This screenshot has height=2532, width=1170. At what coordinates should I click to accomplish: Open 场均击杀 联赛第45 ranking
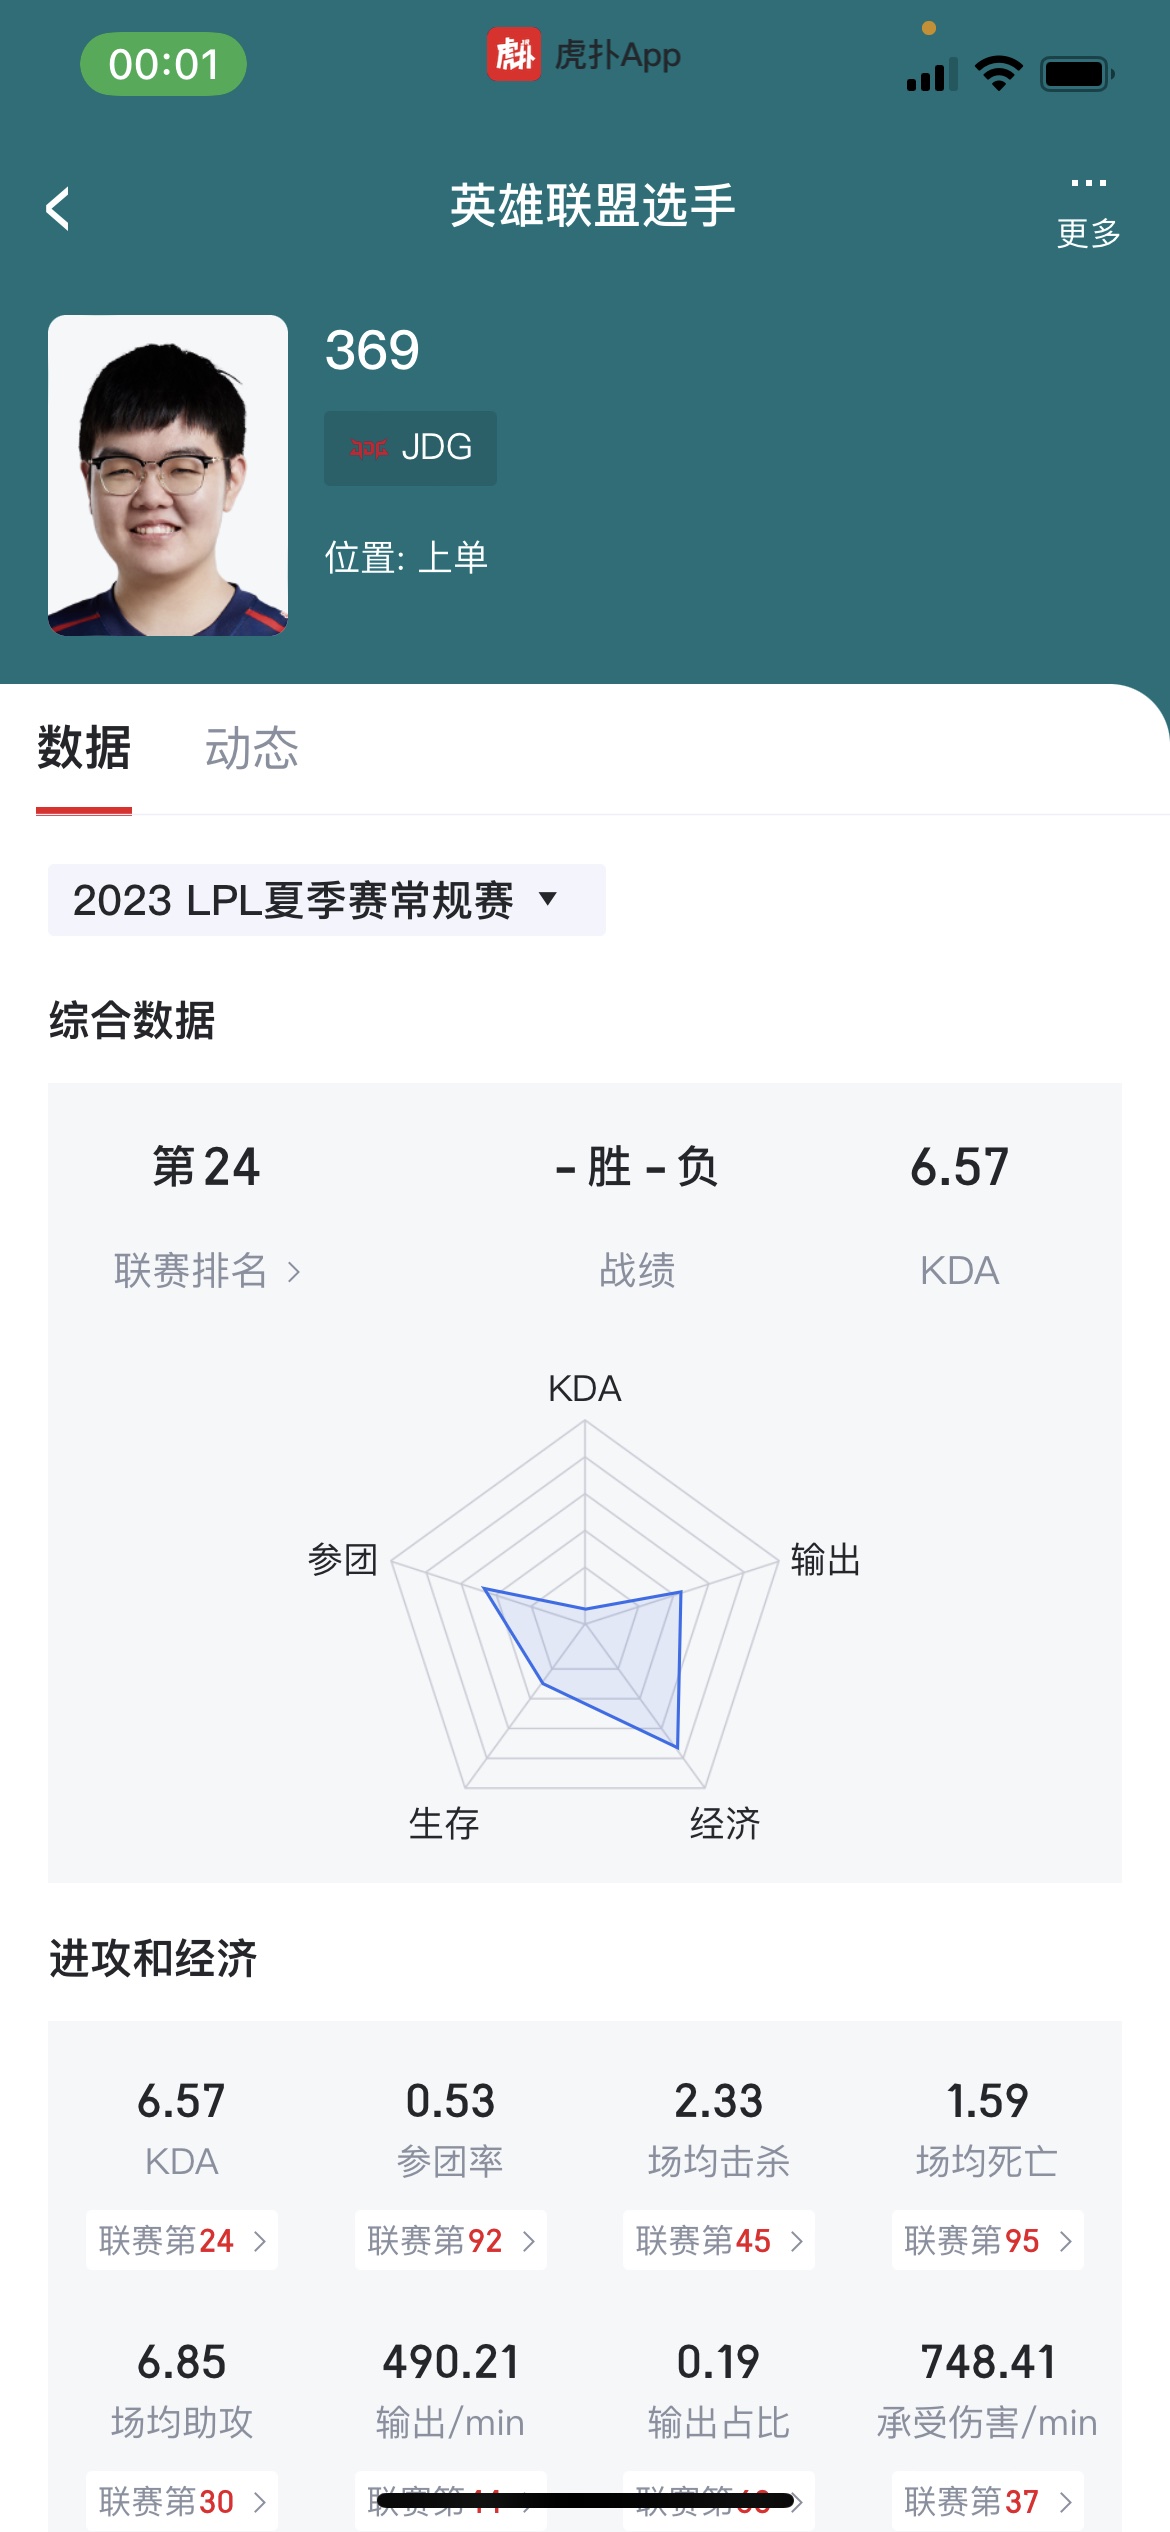(719, 2240)
